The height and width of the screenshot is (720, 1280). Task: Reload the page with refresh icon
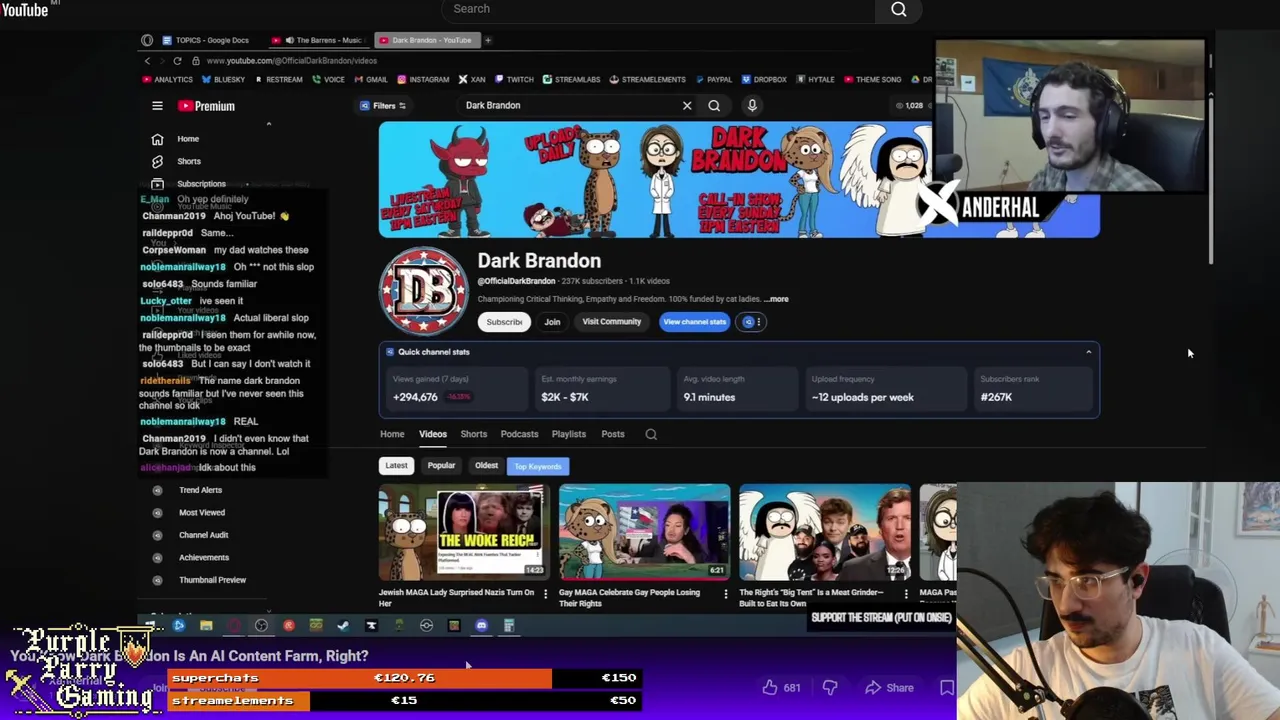coord(177,60)
